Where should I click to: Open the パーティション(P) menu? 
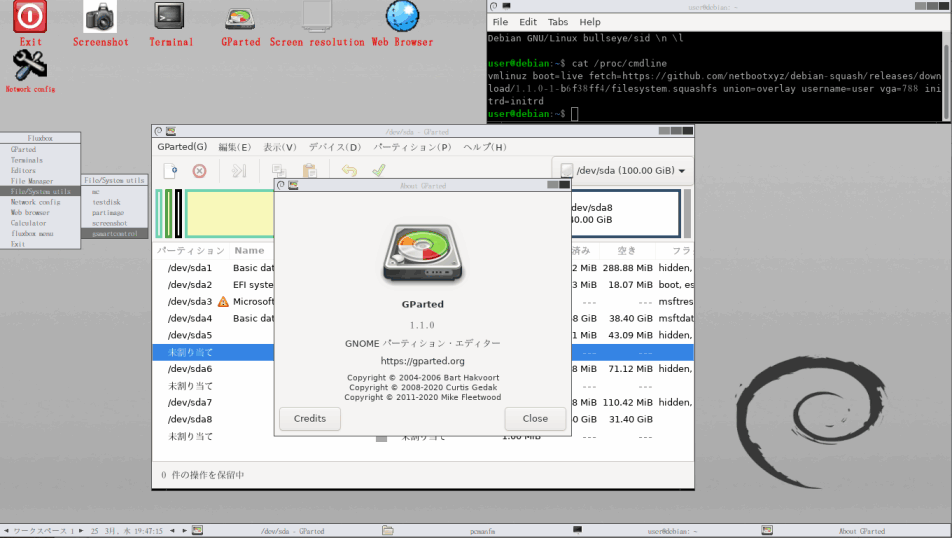coord(412,147)
